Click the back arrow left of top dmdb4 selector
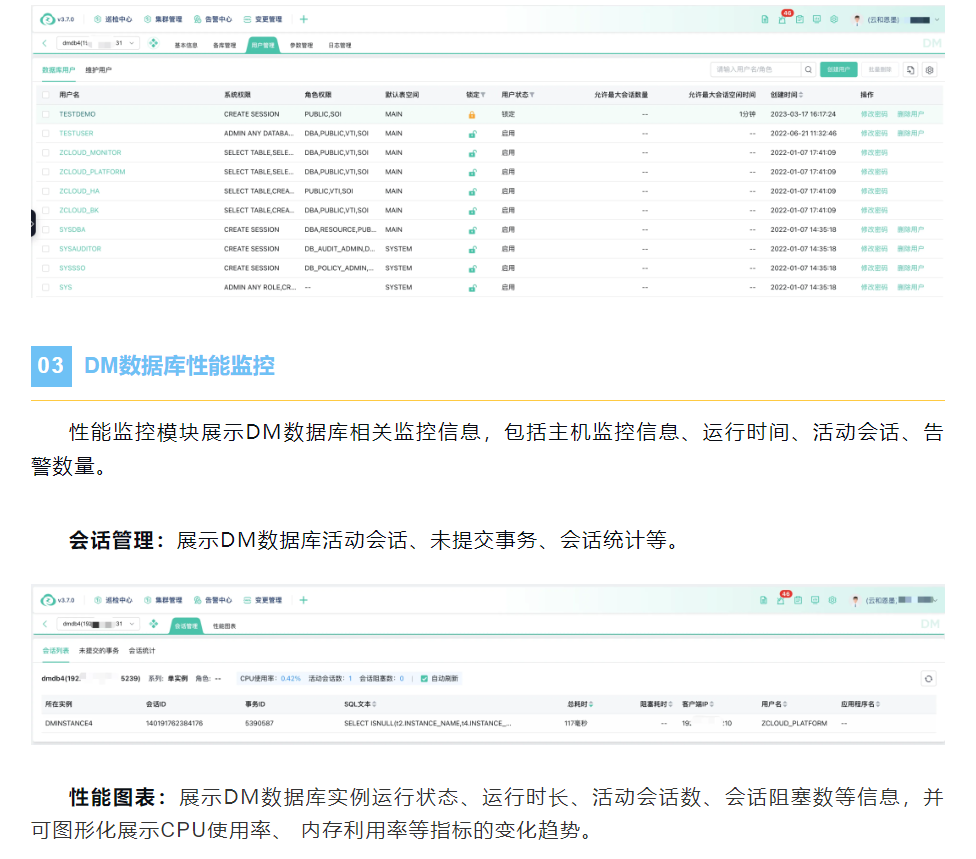Viewport: 976px width, 859px height. [45, 44]
